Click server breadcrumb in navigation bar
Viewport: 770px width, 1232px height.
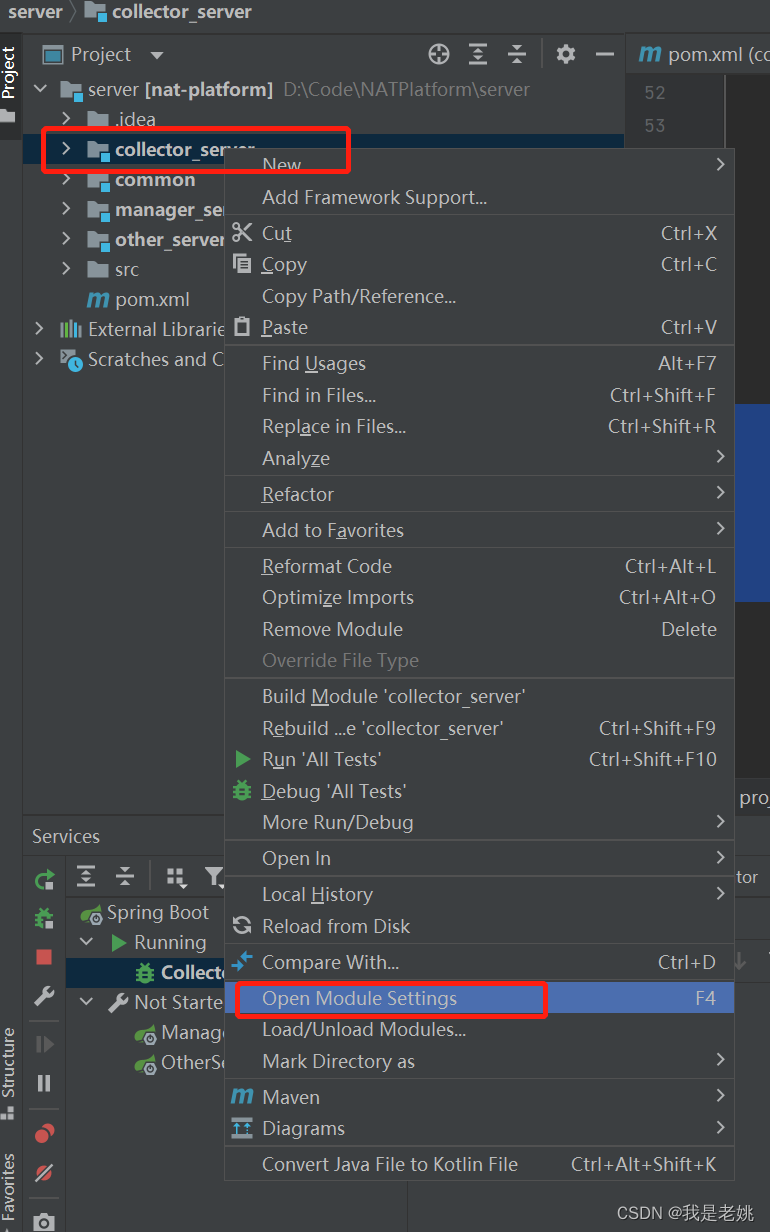click(x=35, y=12)
